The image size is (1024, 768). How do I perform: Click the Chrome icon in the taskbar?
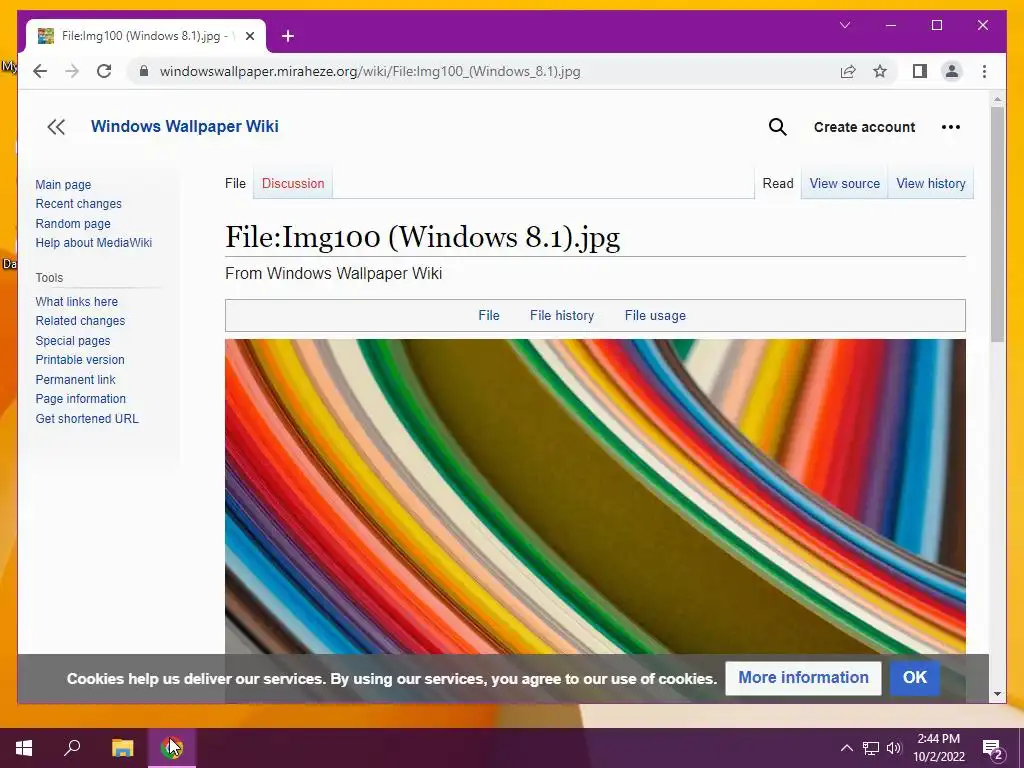point(172,748)
